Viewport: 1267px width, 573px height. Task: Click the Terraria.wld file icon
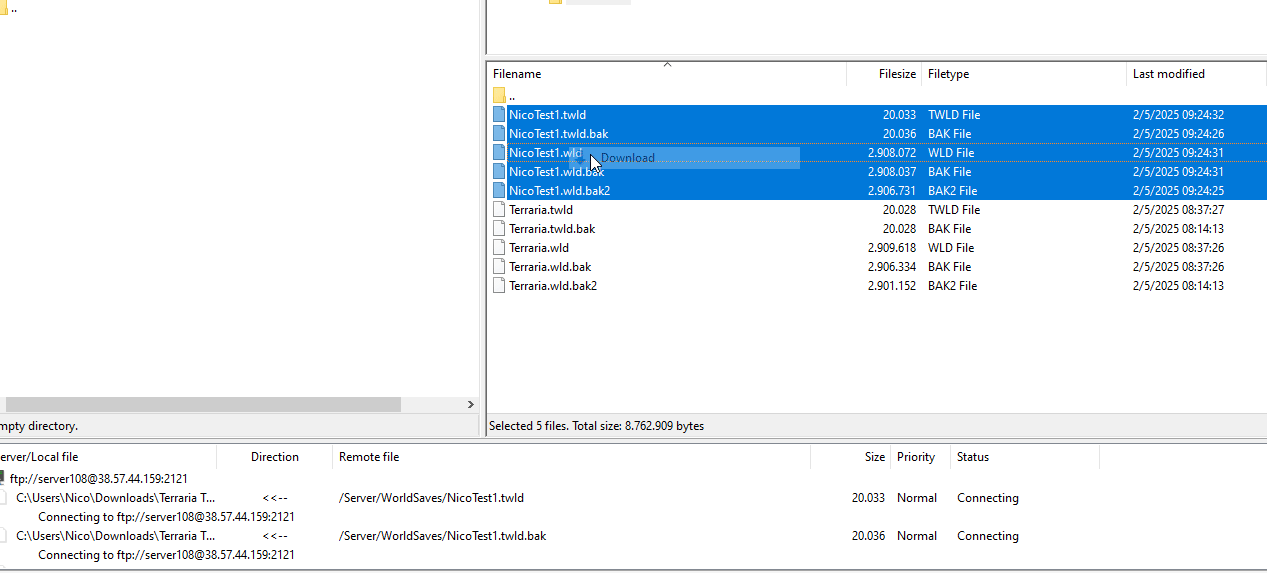click(499, 248)
